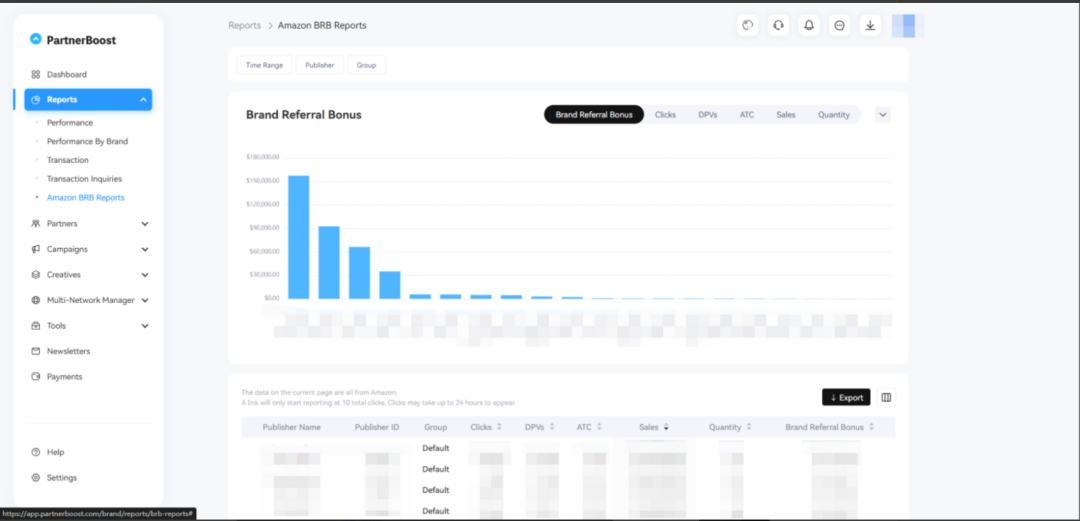Expand the Creatives menu chevron

point(145,275)
